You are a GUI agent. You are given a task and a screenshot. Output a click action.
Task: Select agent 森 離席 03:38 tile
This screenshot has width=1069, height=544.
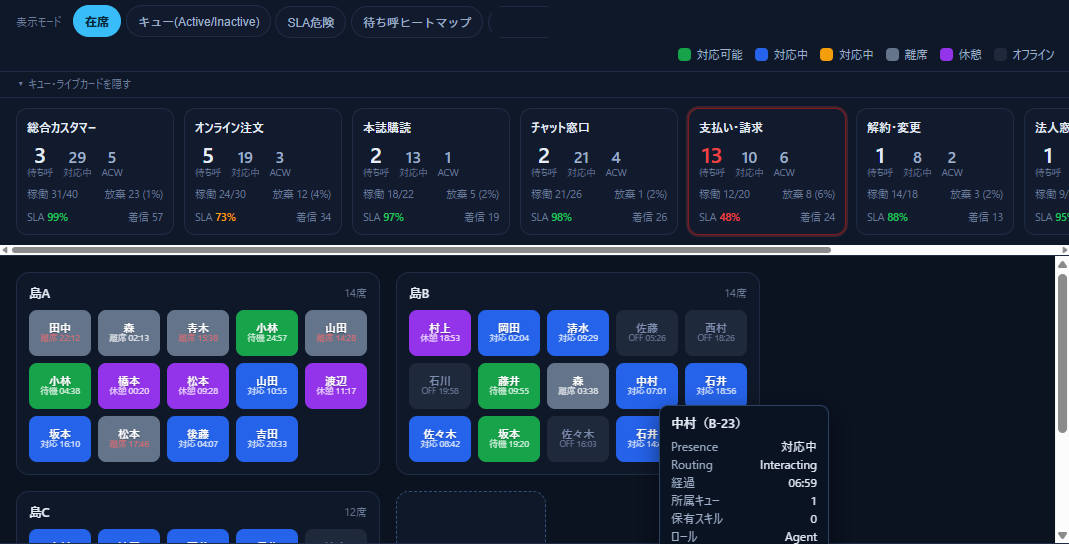point(578,386)
